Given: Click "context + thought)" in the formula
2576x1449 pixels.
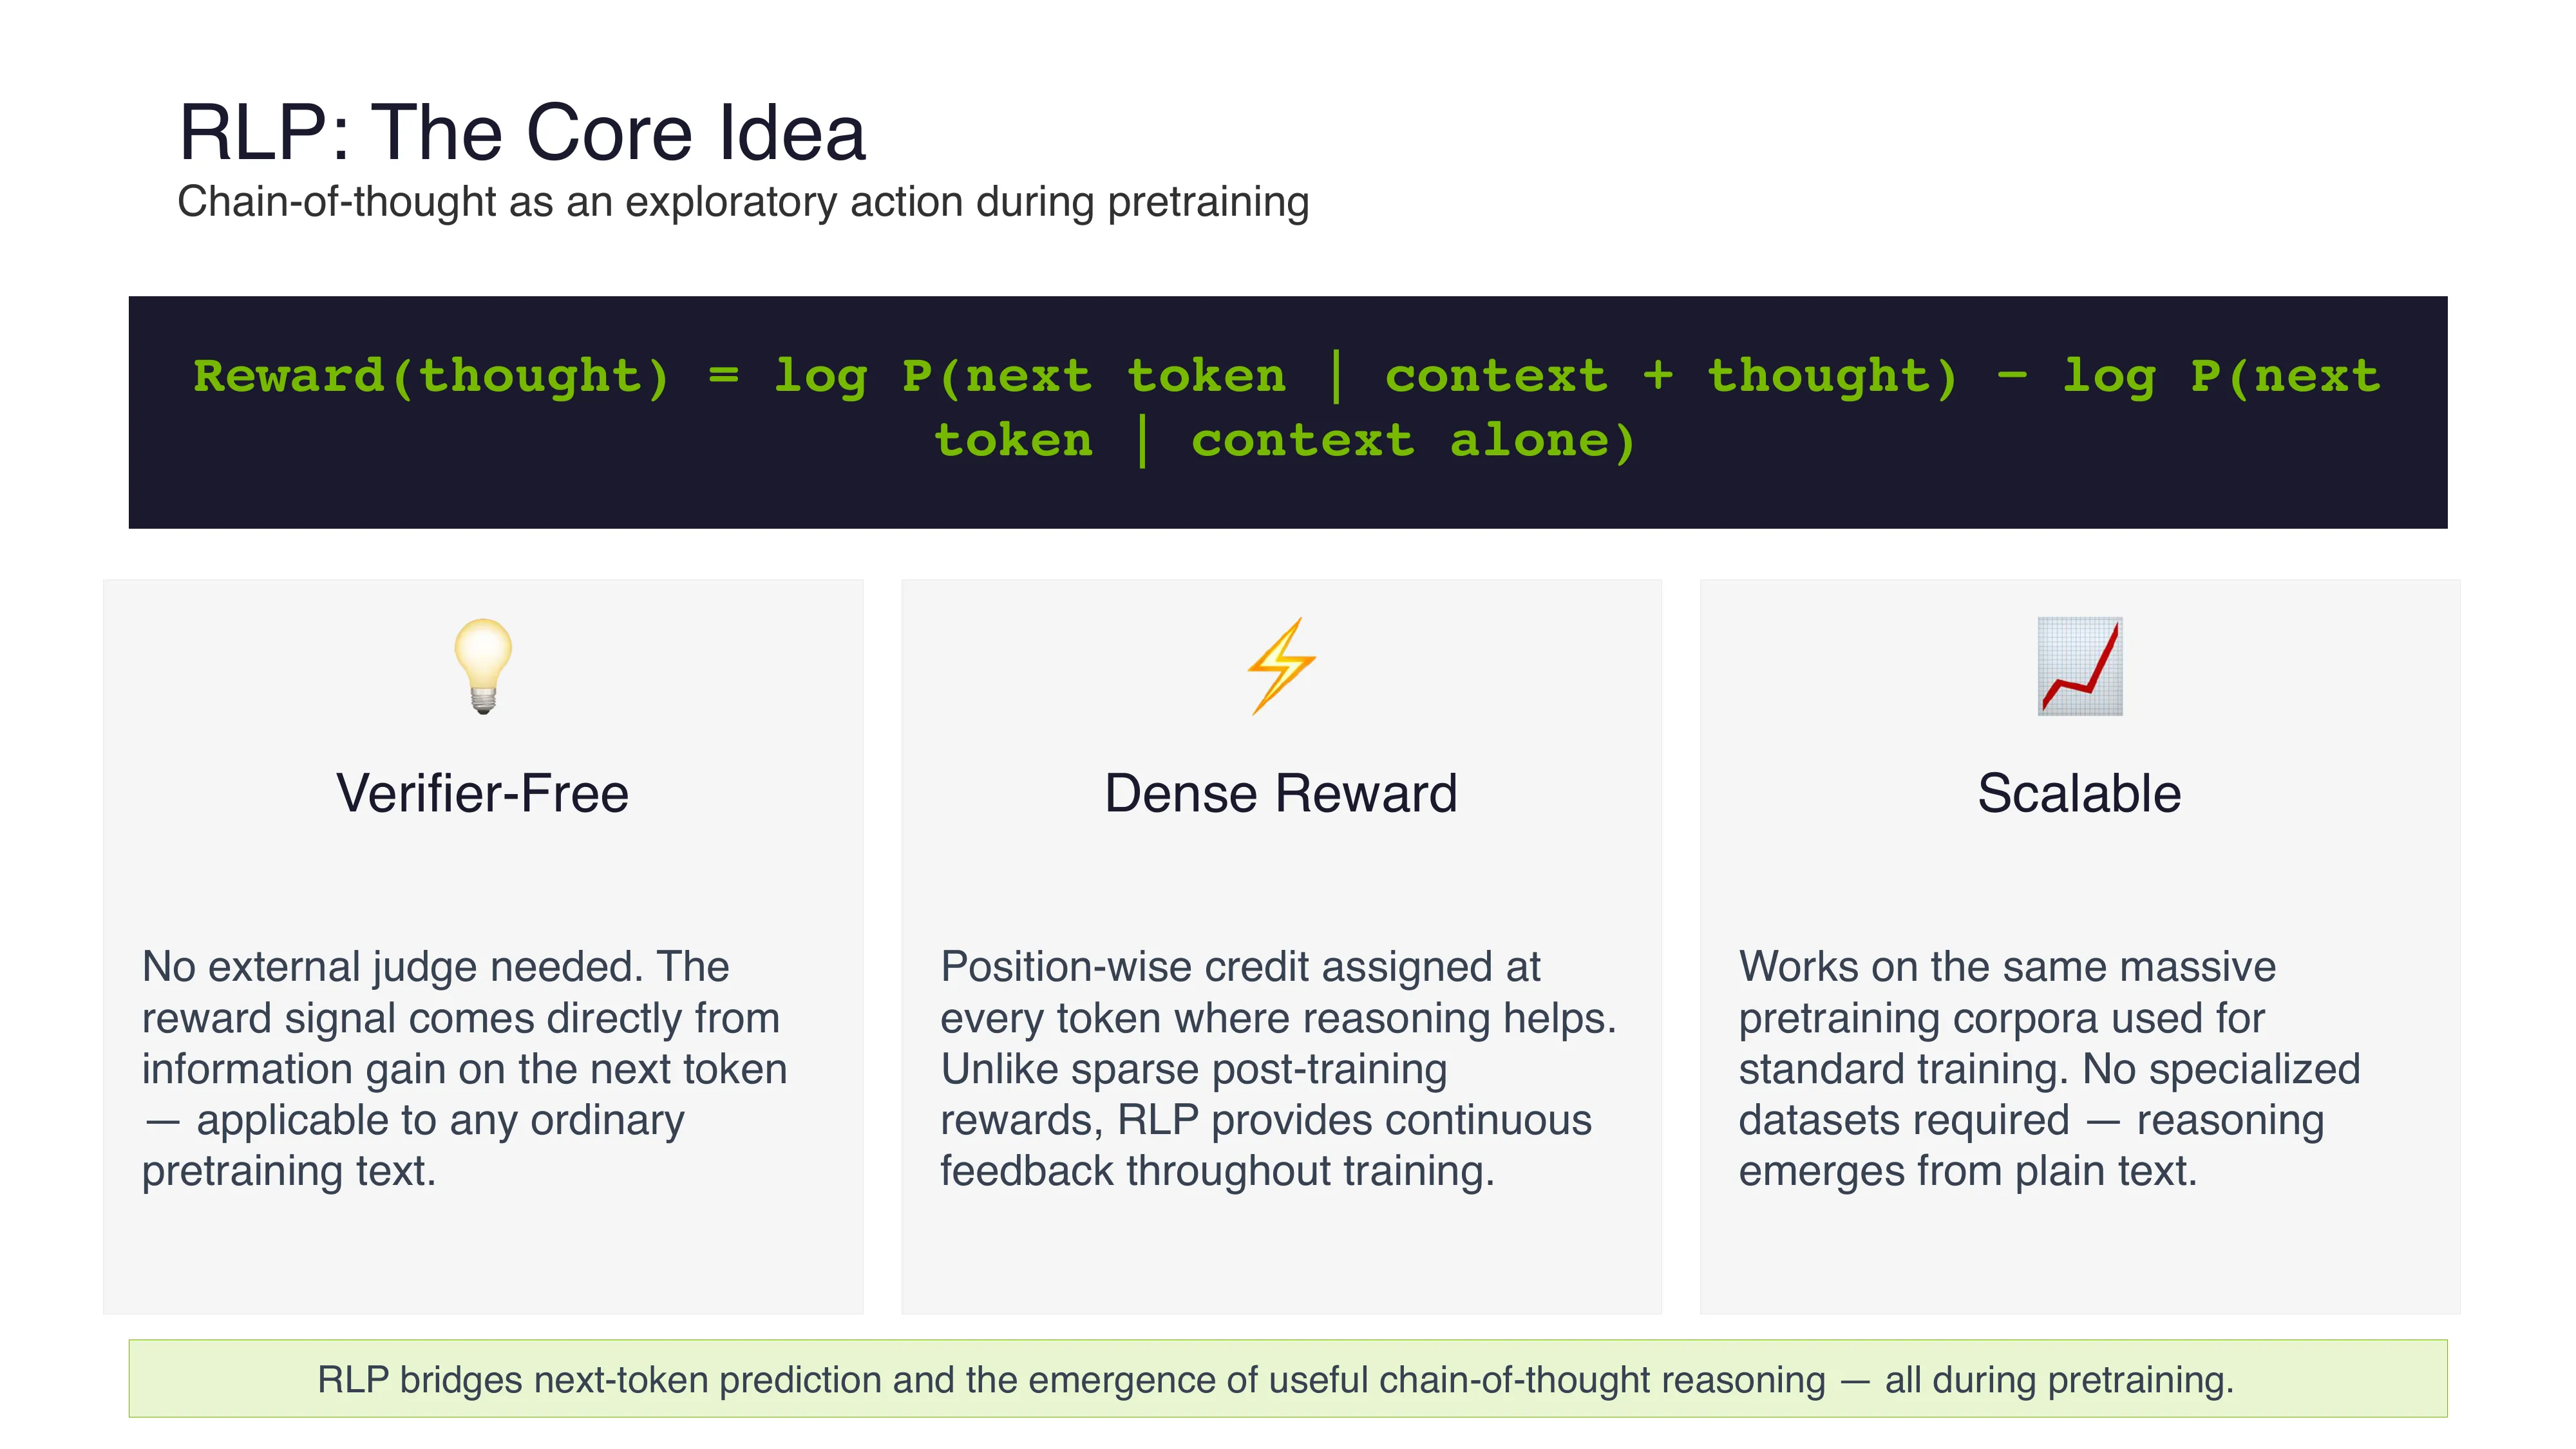Looking at the screenshot, I should click(1670, 377).
